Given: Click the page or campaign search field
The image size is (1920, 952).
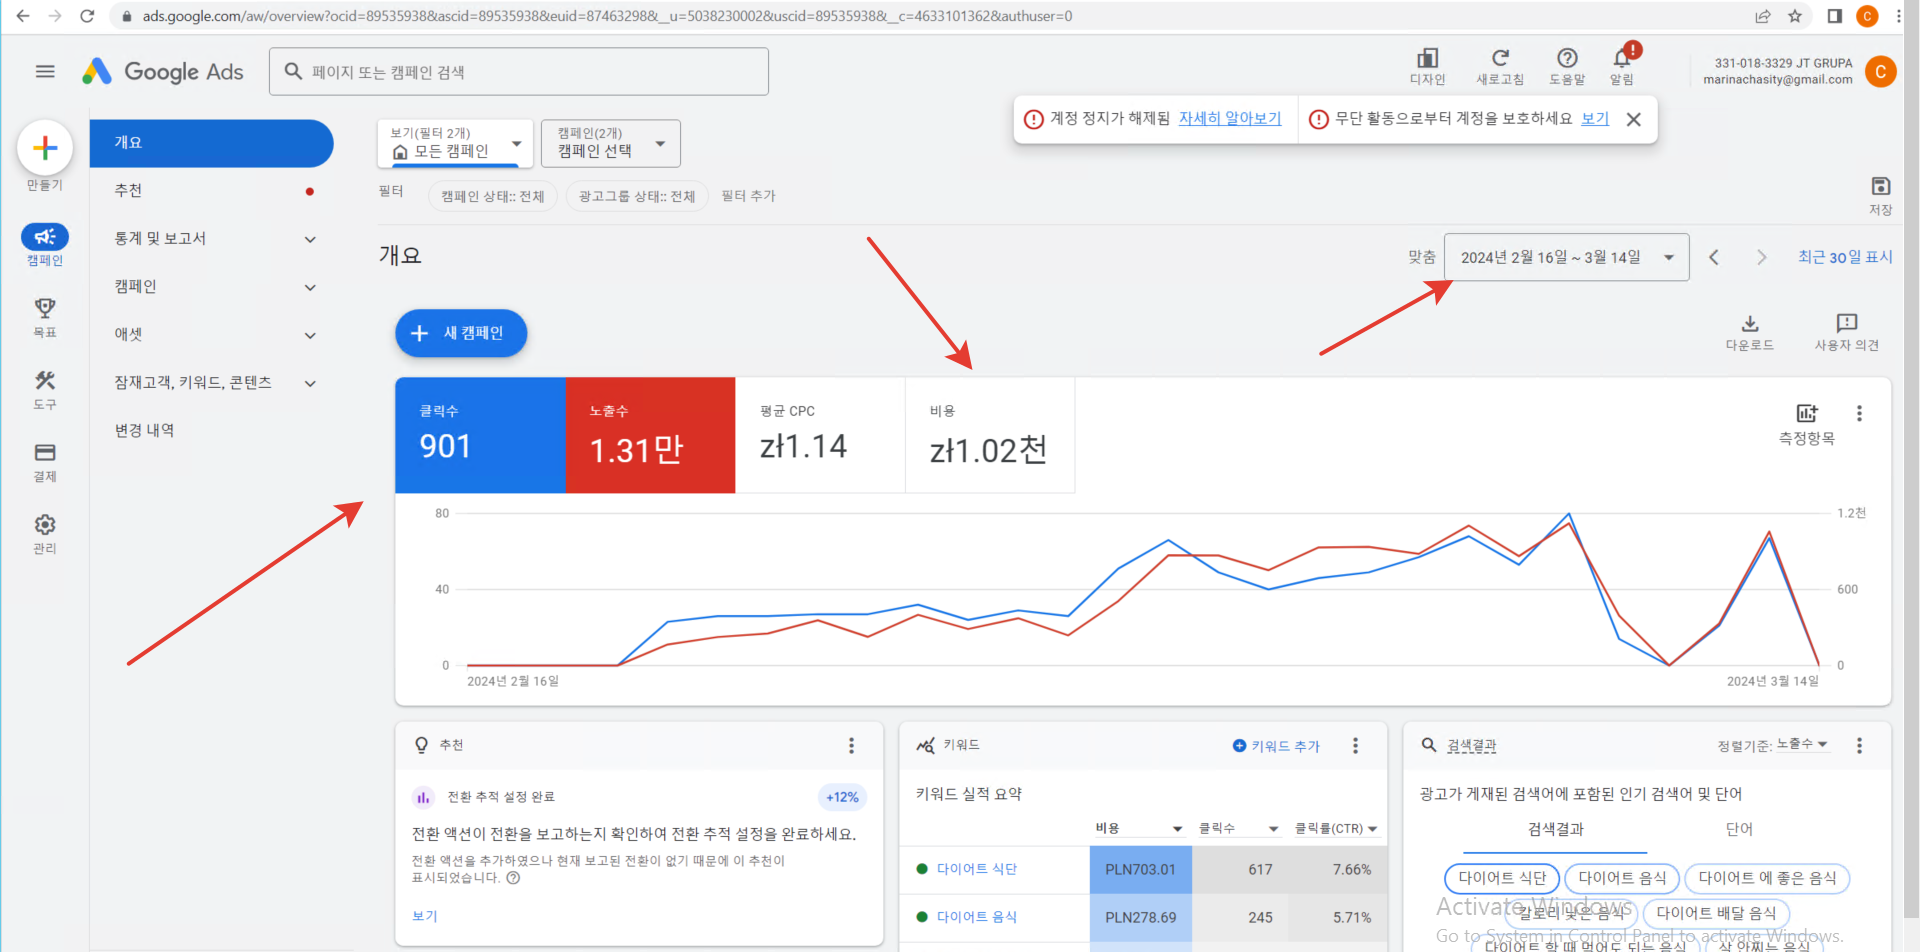Looking at the screenshot, I should pos(519,72).
